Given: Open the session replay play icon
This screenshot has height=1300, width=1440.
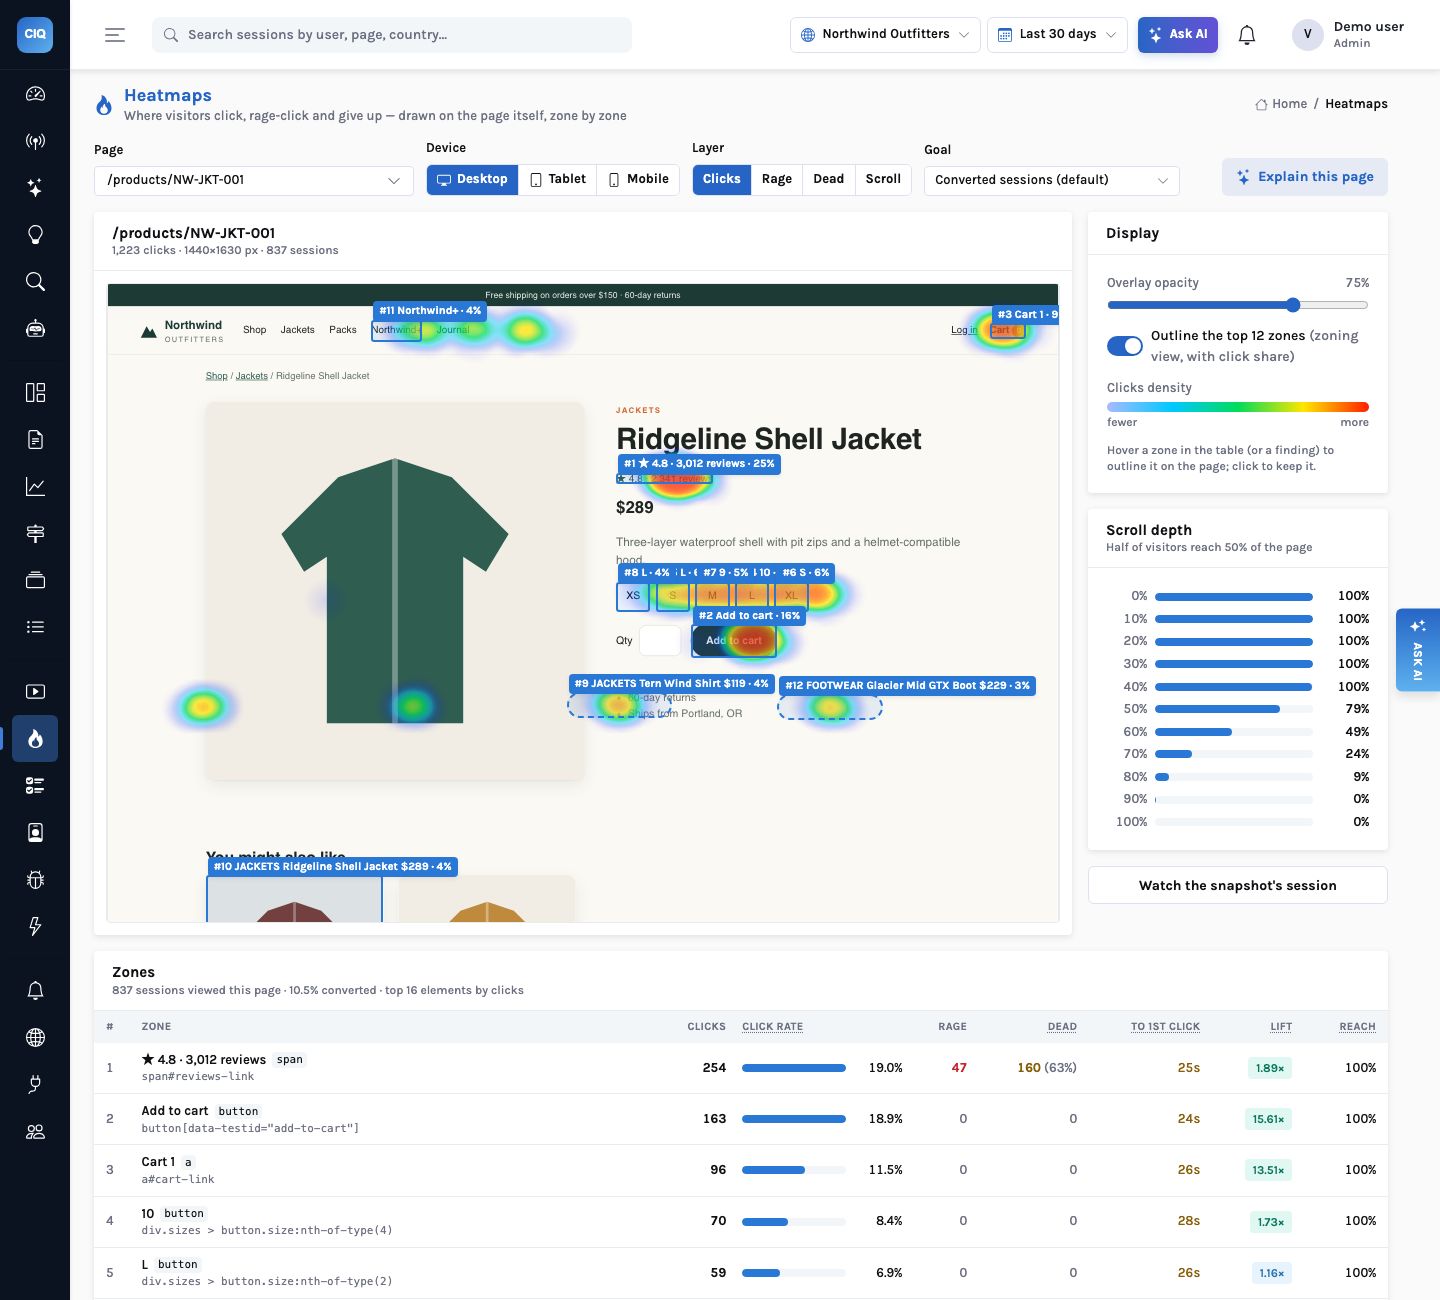Looking at the screenshot, I should (x=35, y=691).
